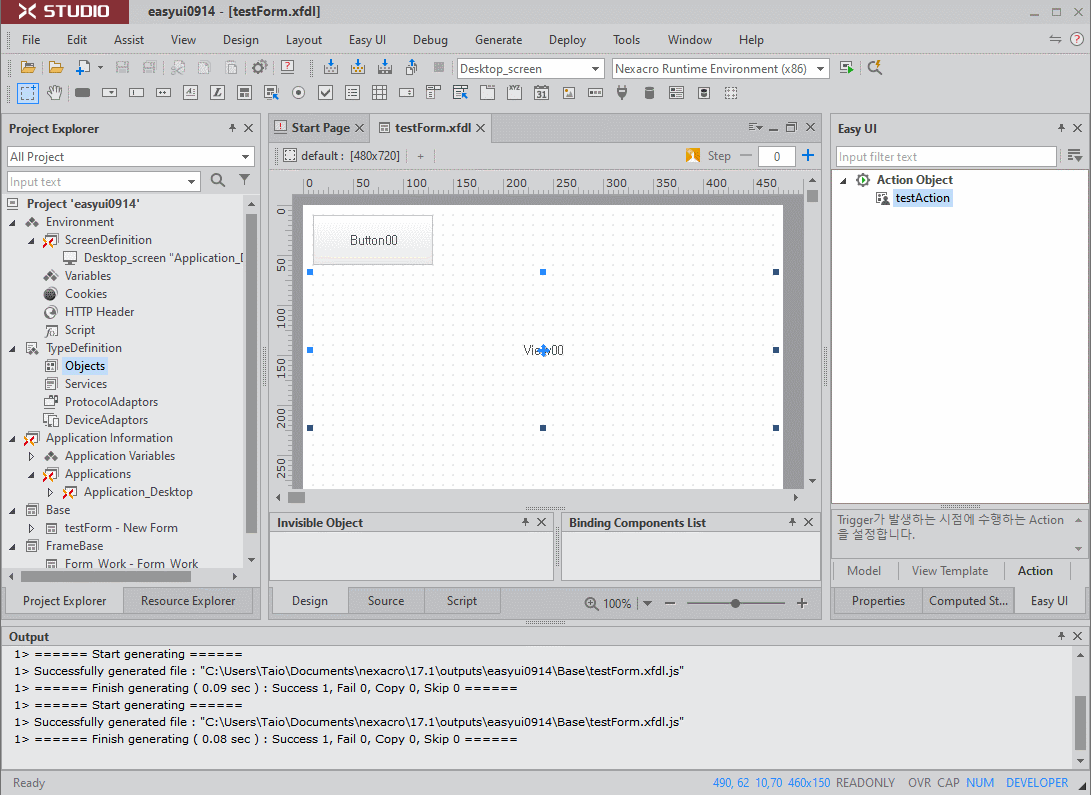Viewport: 1091px width, 795px height.
Task: Open Options via the gear icon
Action: 260,67
